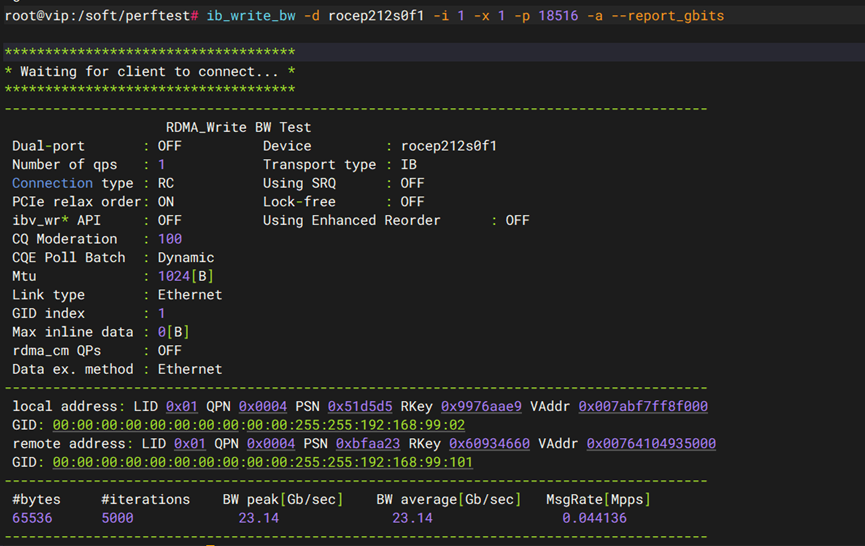Viewport: 865px width, 546px height.
Task: Click the RDMA_Write BW Test heading
Action: 238,128
